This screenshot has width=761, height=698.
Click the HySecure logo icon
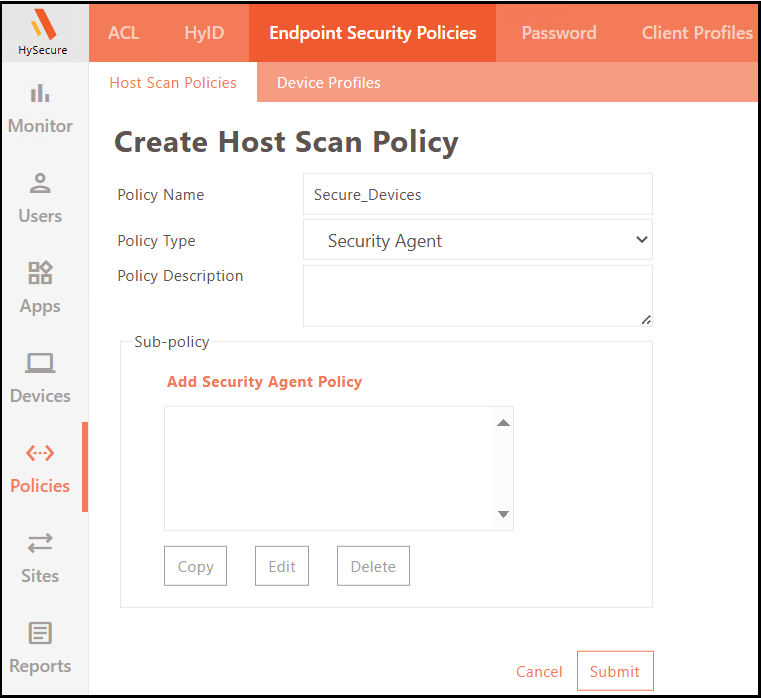click(x=43, y=25)
